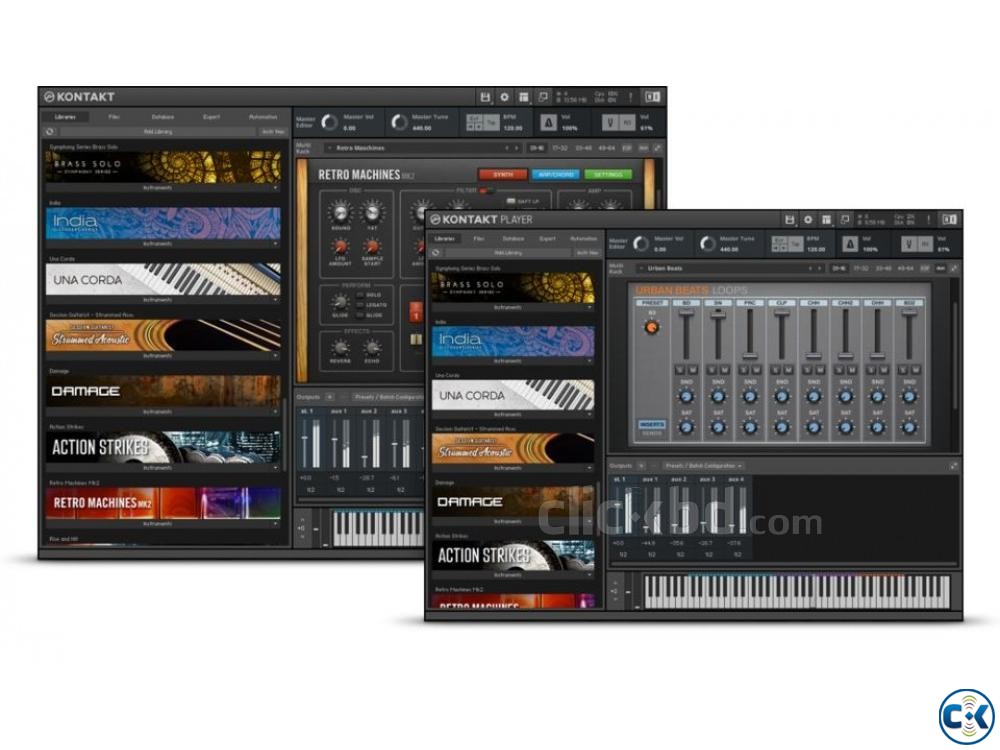This screenshot has width=1000, height=750.
Task: Mute the CLP channel in Urban Beats
Action: [788, 370]
